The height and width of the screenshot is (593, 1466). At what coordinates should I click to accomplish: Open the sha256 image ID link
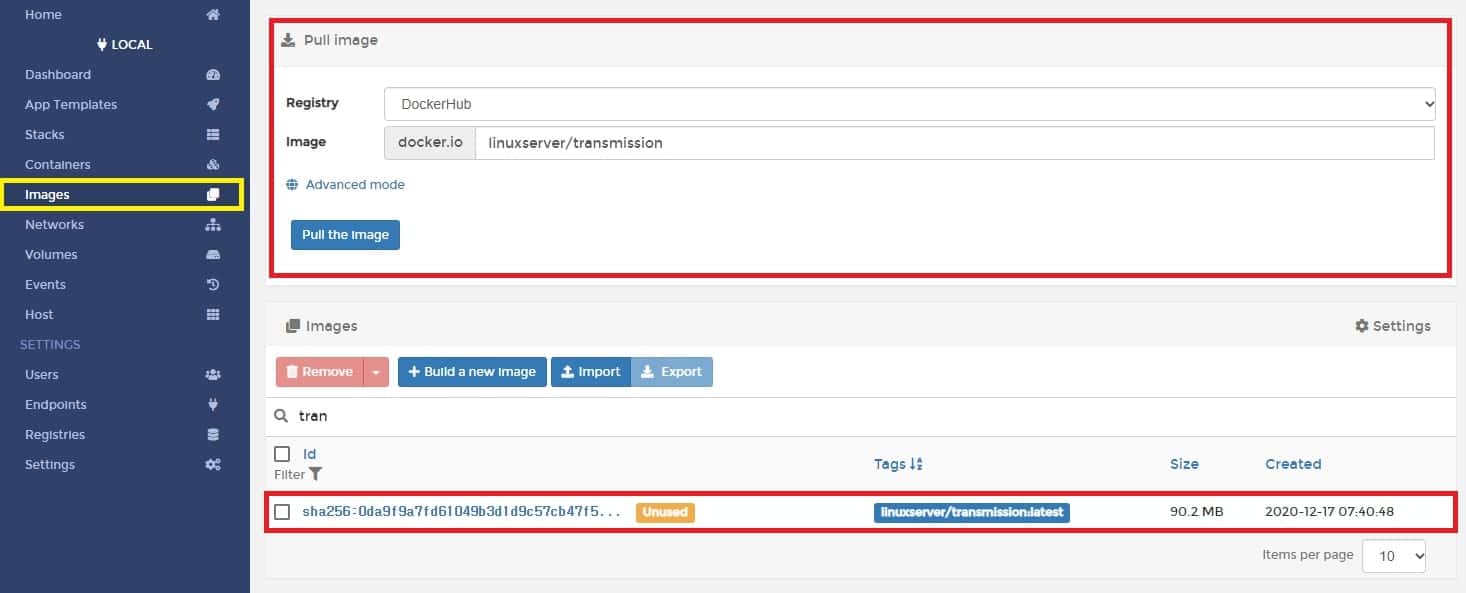[x=462, y=512]
